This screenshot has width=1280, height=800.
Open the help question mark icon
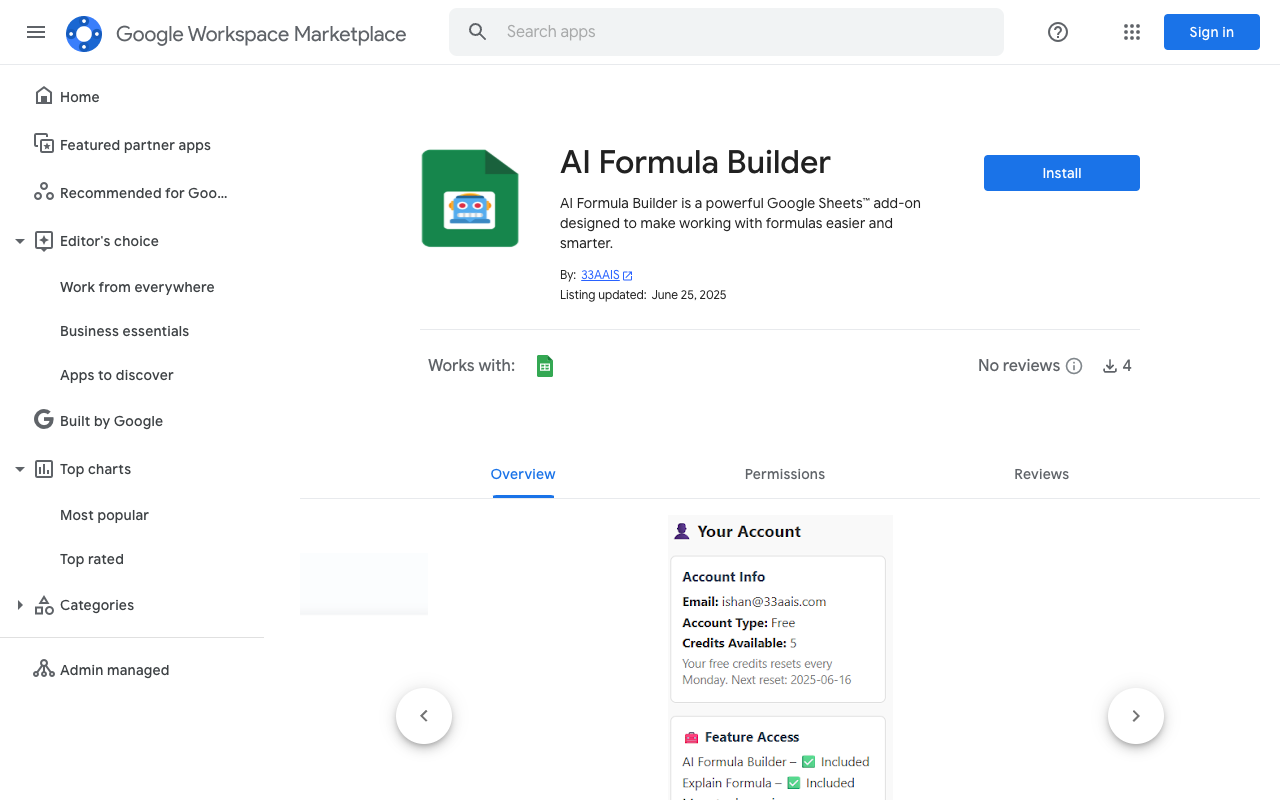[x=1057, y=32]
